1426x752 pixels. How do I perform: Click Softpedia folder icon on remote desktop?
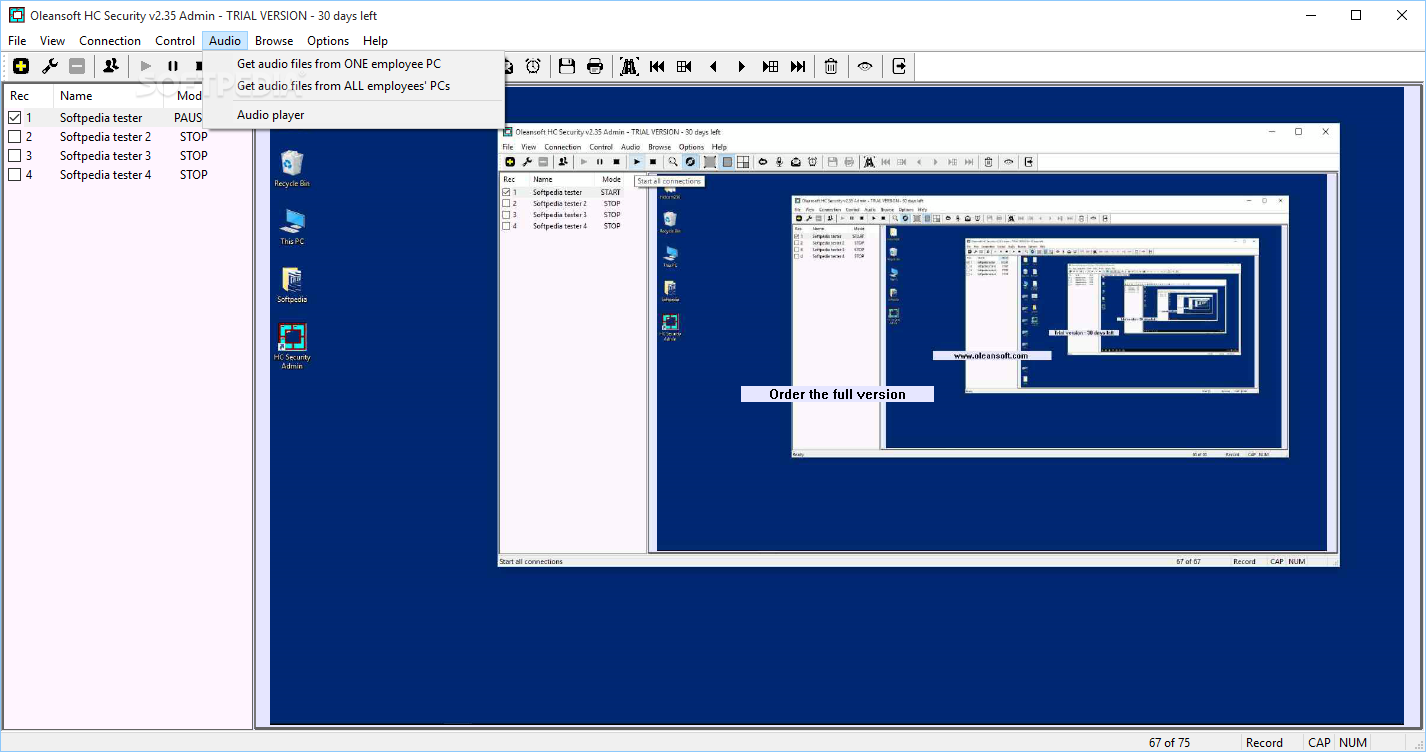(x=292, y=285)
